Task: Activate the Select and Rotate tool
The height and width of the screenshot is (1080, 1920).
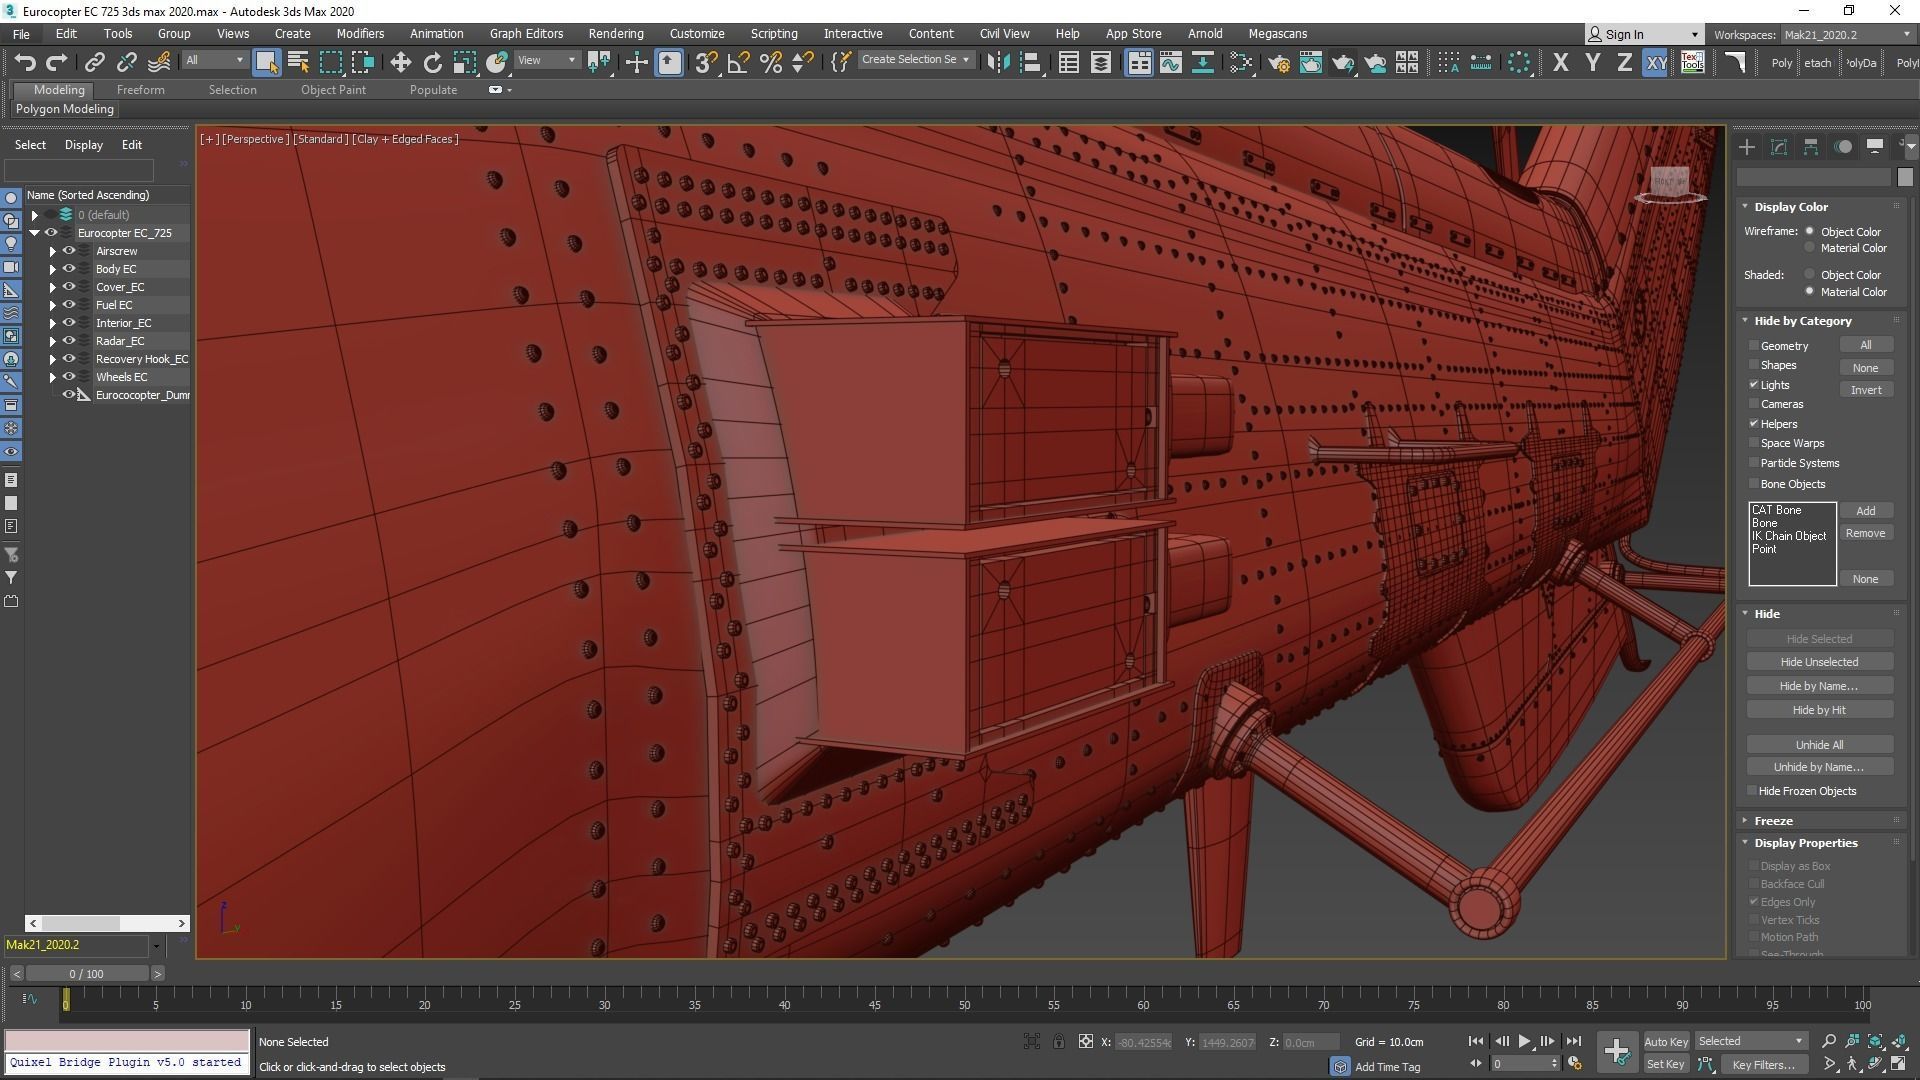Action: 432,62
